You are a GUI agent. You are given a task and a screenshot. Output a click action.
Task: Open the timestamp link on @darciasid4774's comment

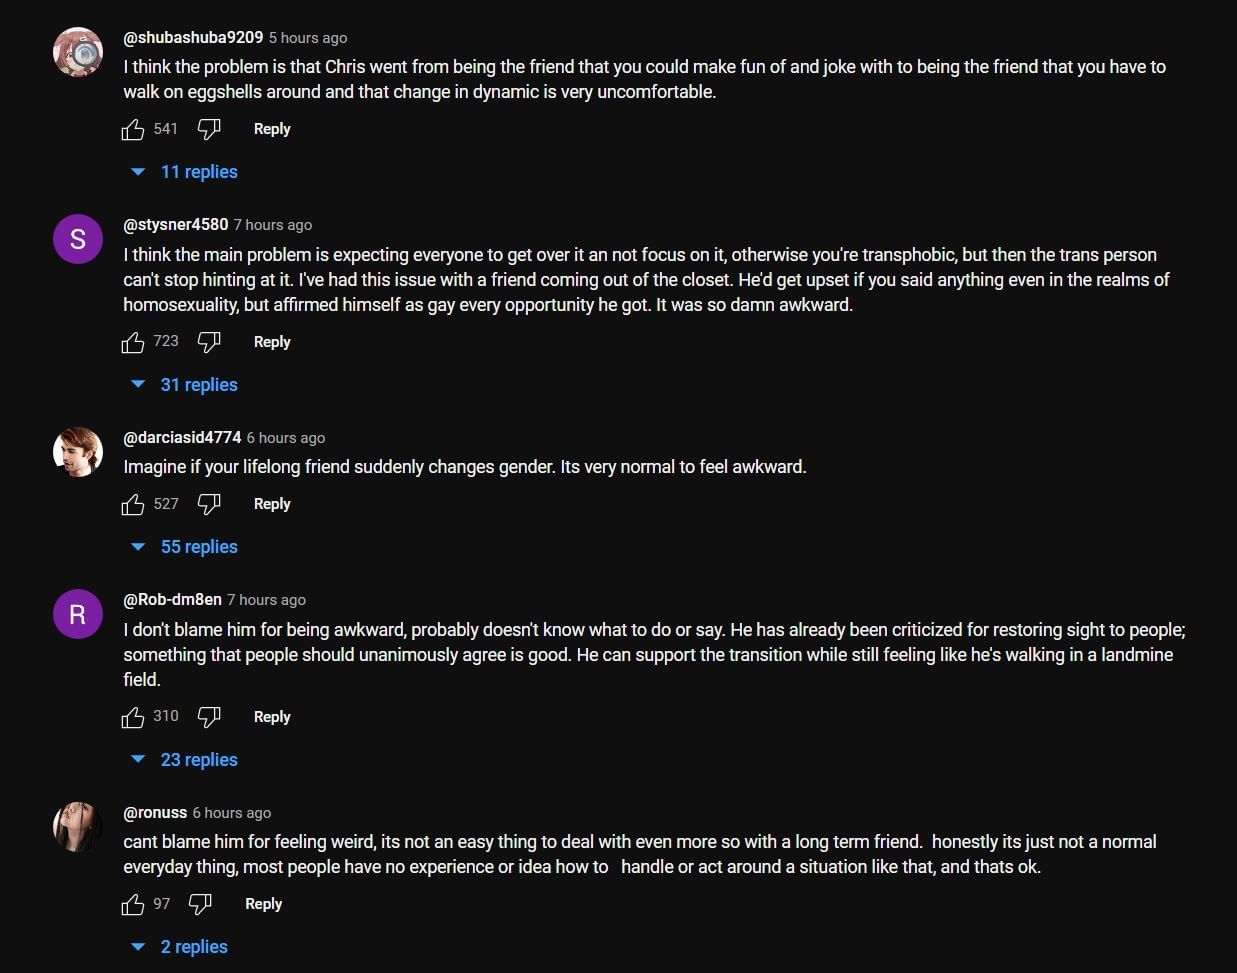click(x=285, y=437)
